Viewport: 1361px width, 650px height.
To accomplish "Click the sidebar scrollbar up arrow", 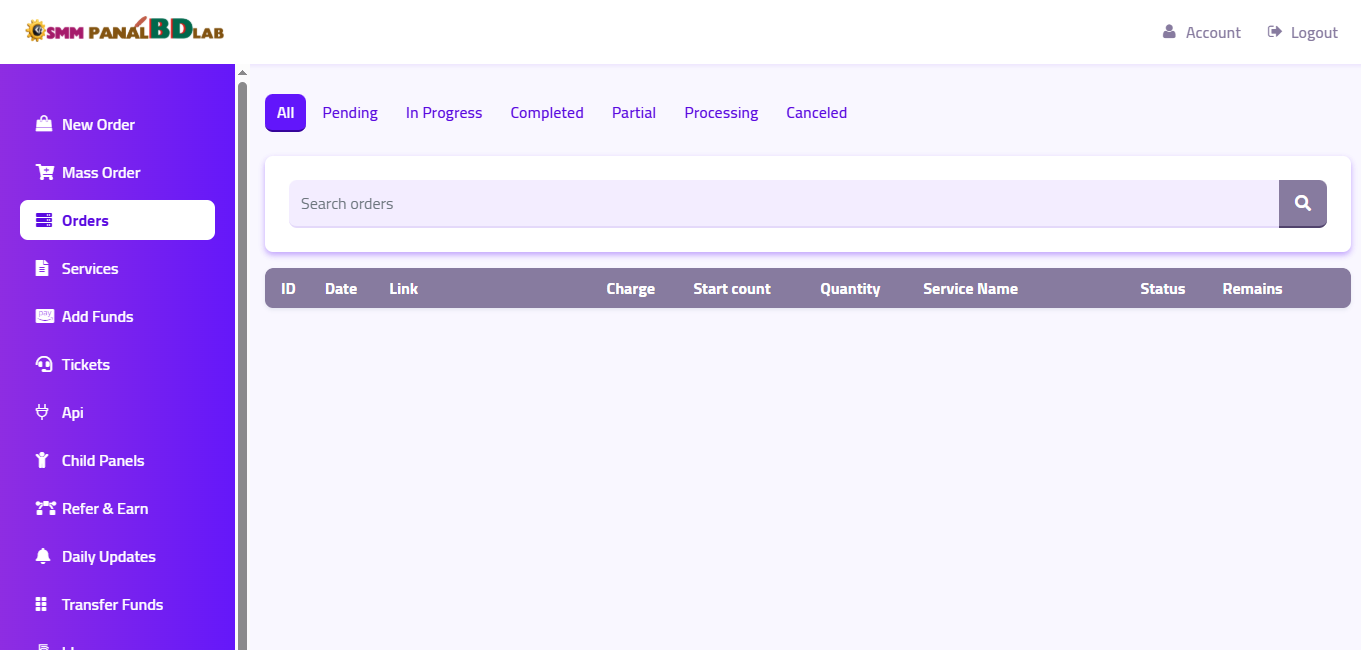I will (242, 72).
